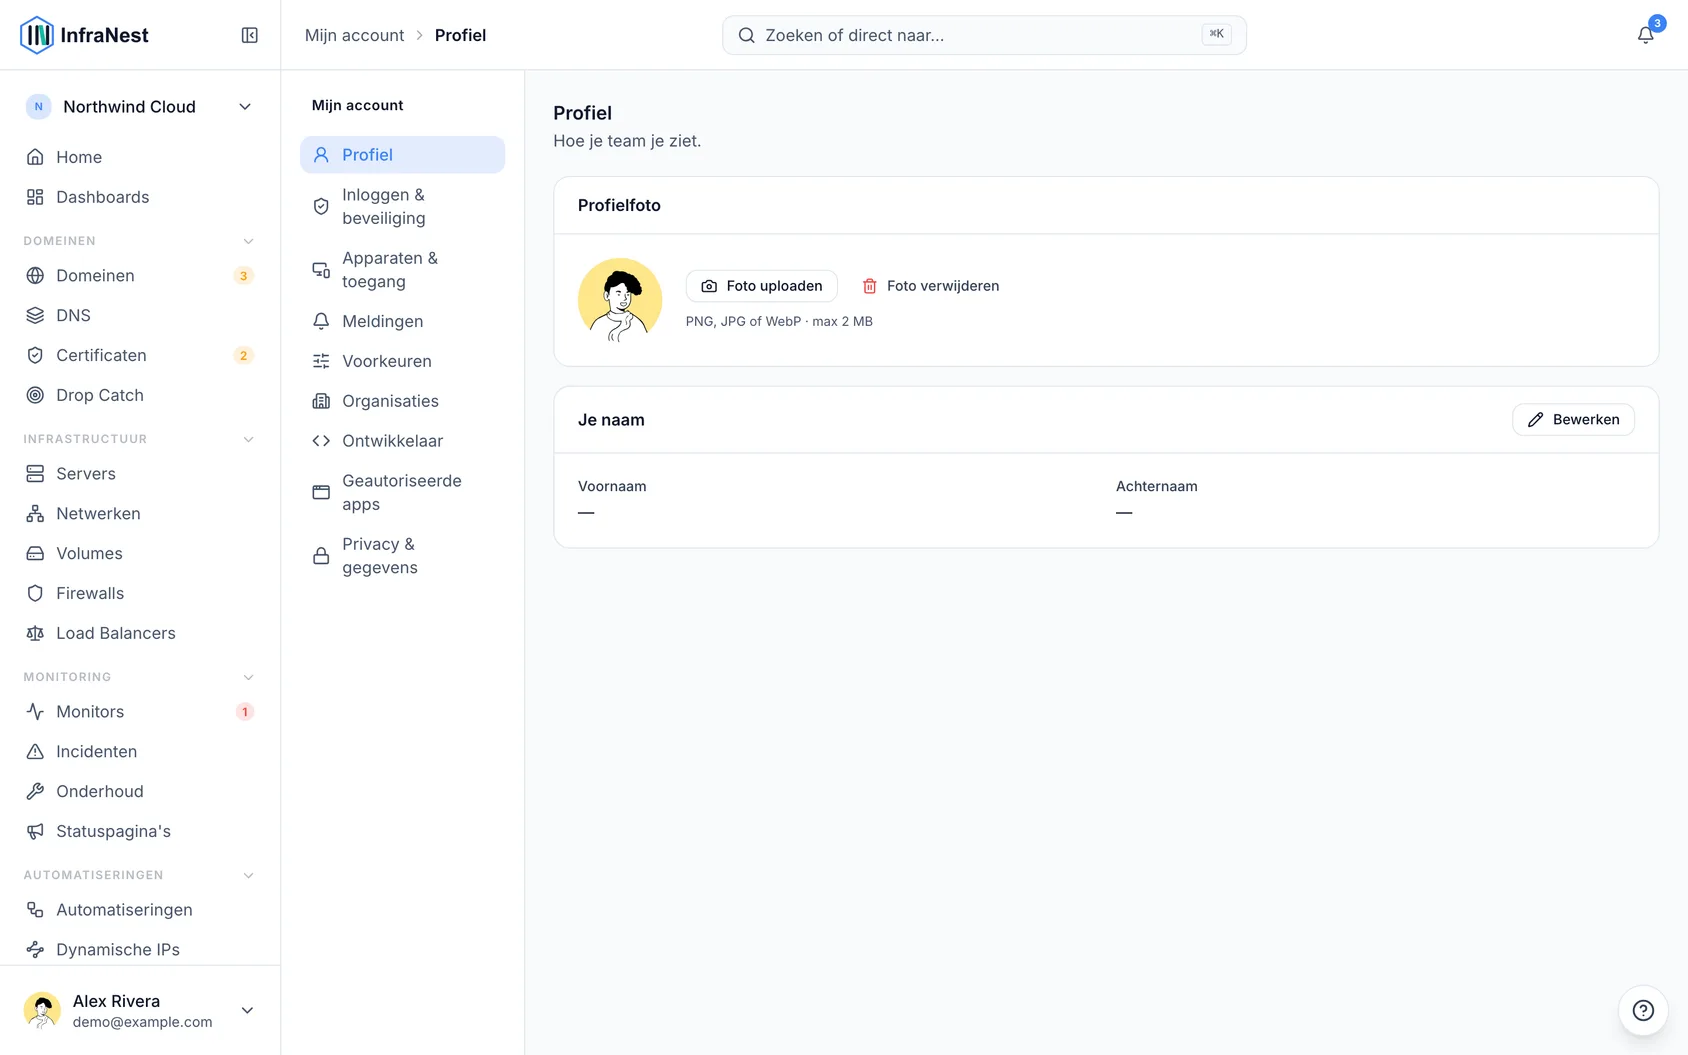
Task: Click the Dashboards grid icon
Action: point(35,197)
